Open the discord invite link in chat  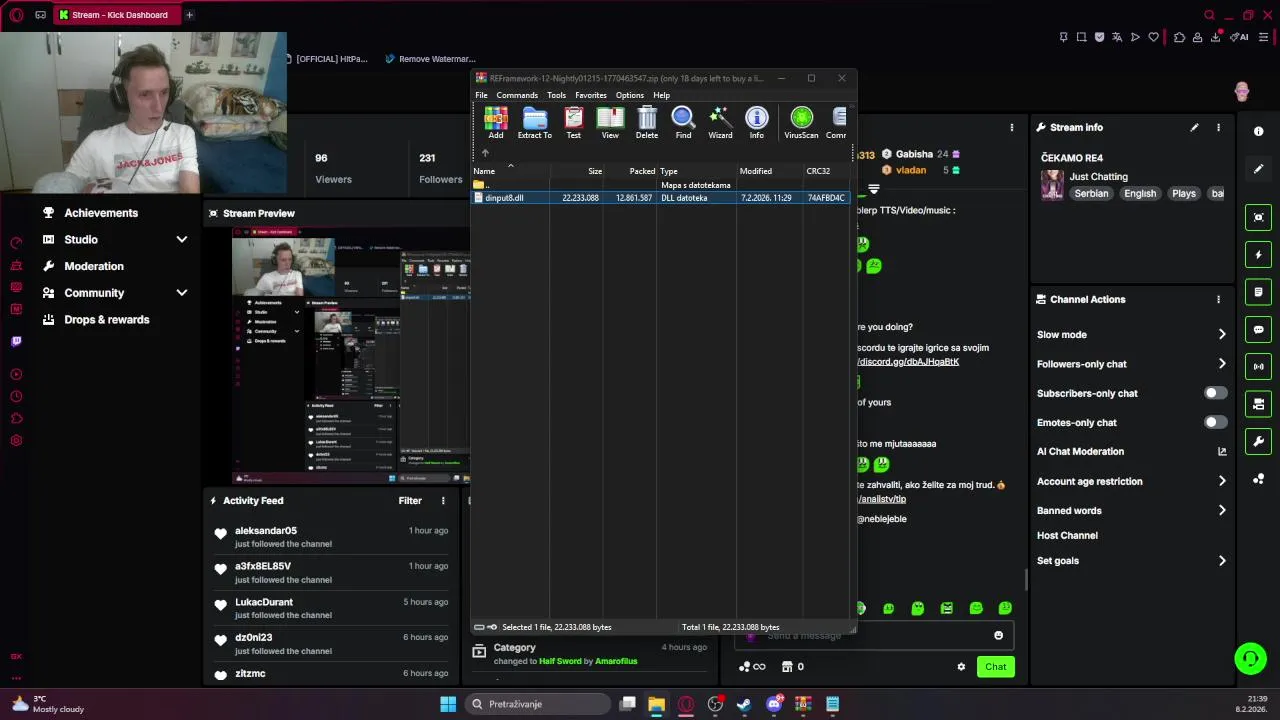tap(908, 362)
